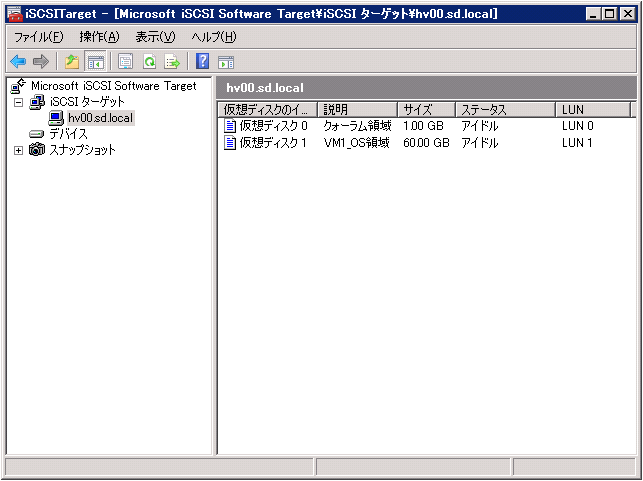The image size is (643, 481).
Task: Click the hv00.sd.local computer icon
Action: [56, 118]
